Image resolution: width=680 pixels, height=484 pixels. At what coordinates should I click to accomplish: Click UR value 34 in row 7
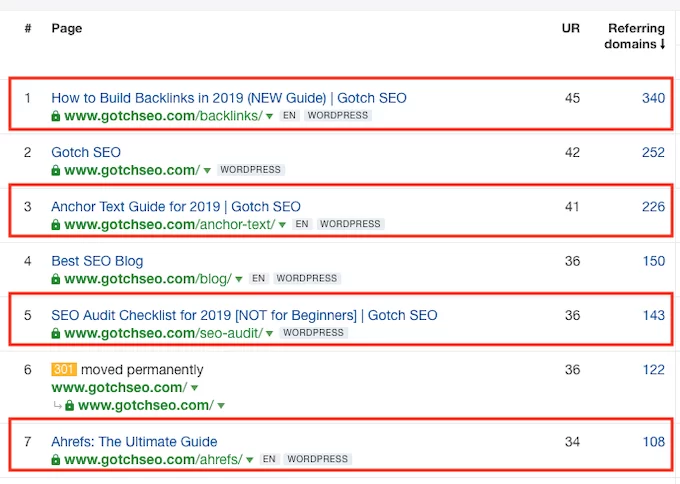tap(572, 441)
